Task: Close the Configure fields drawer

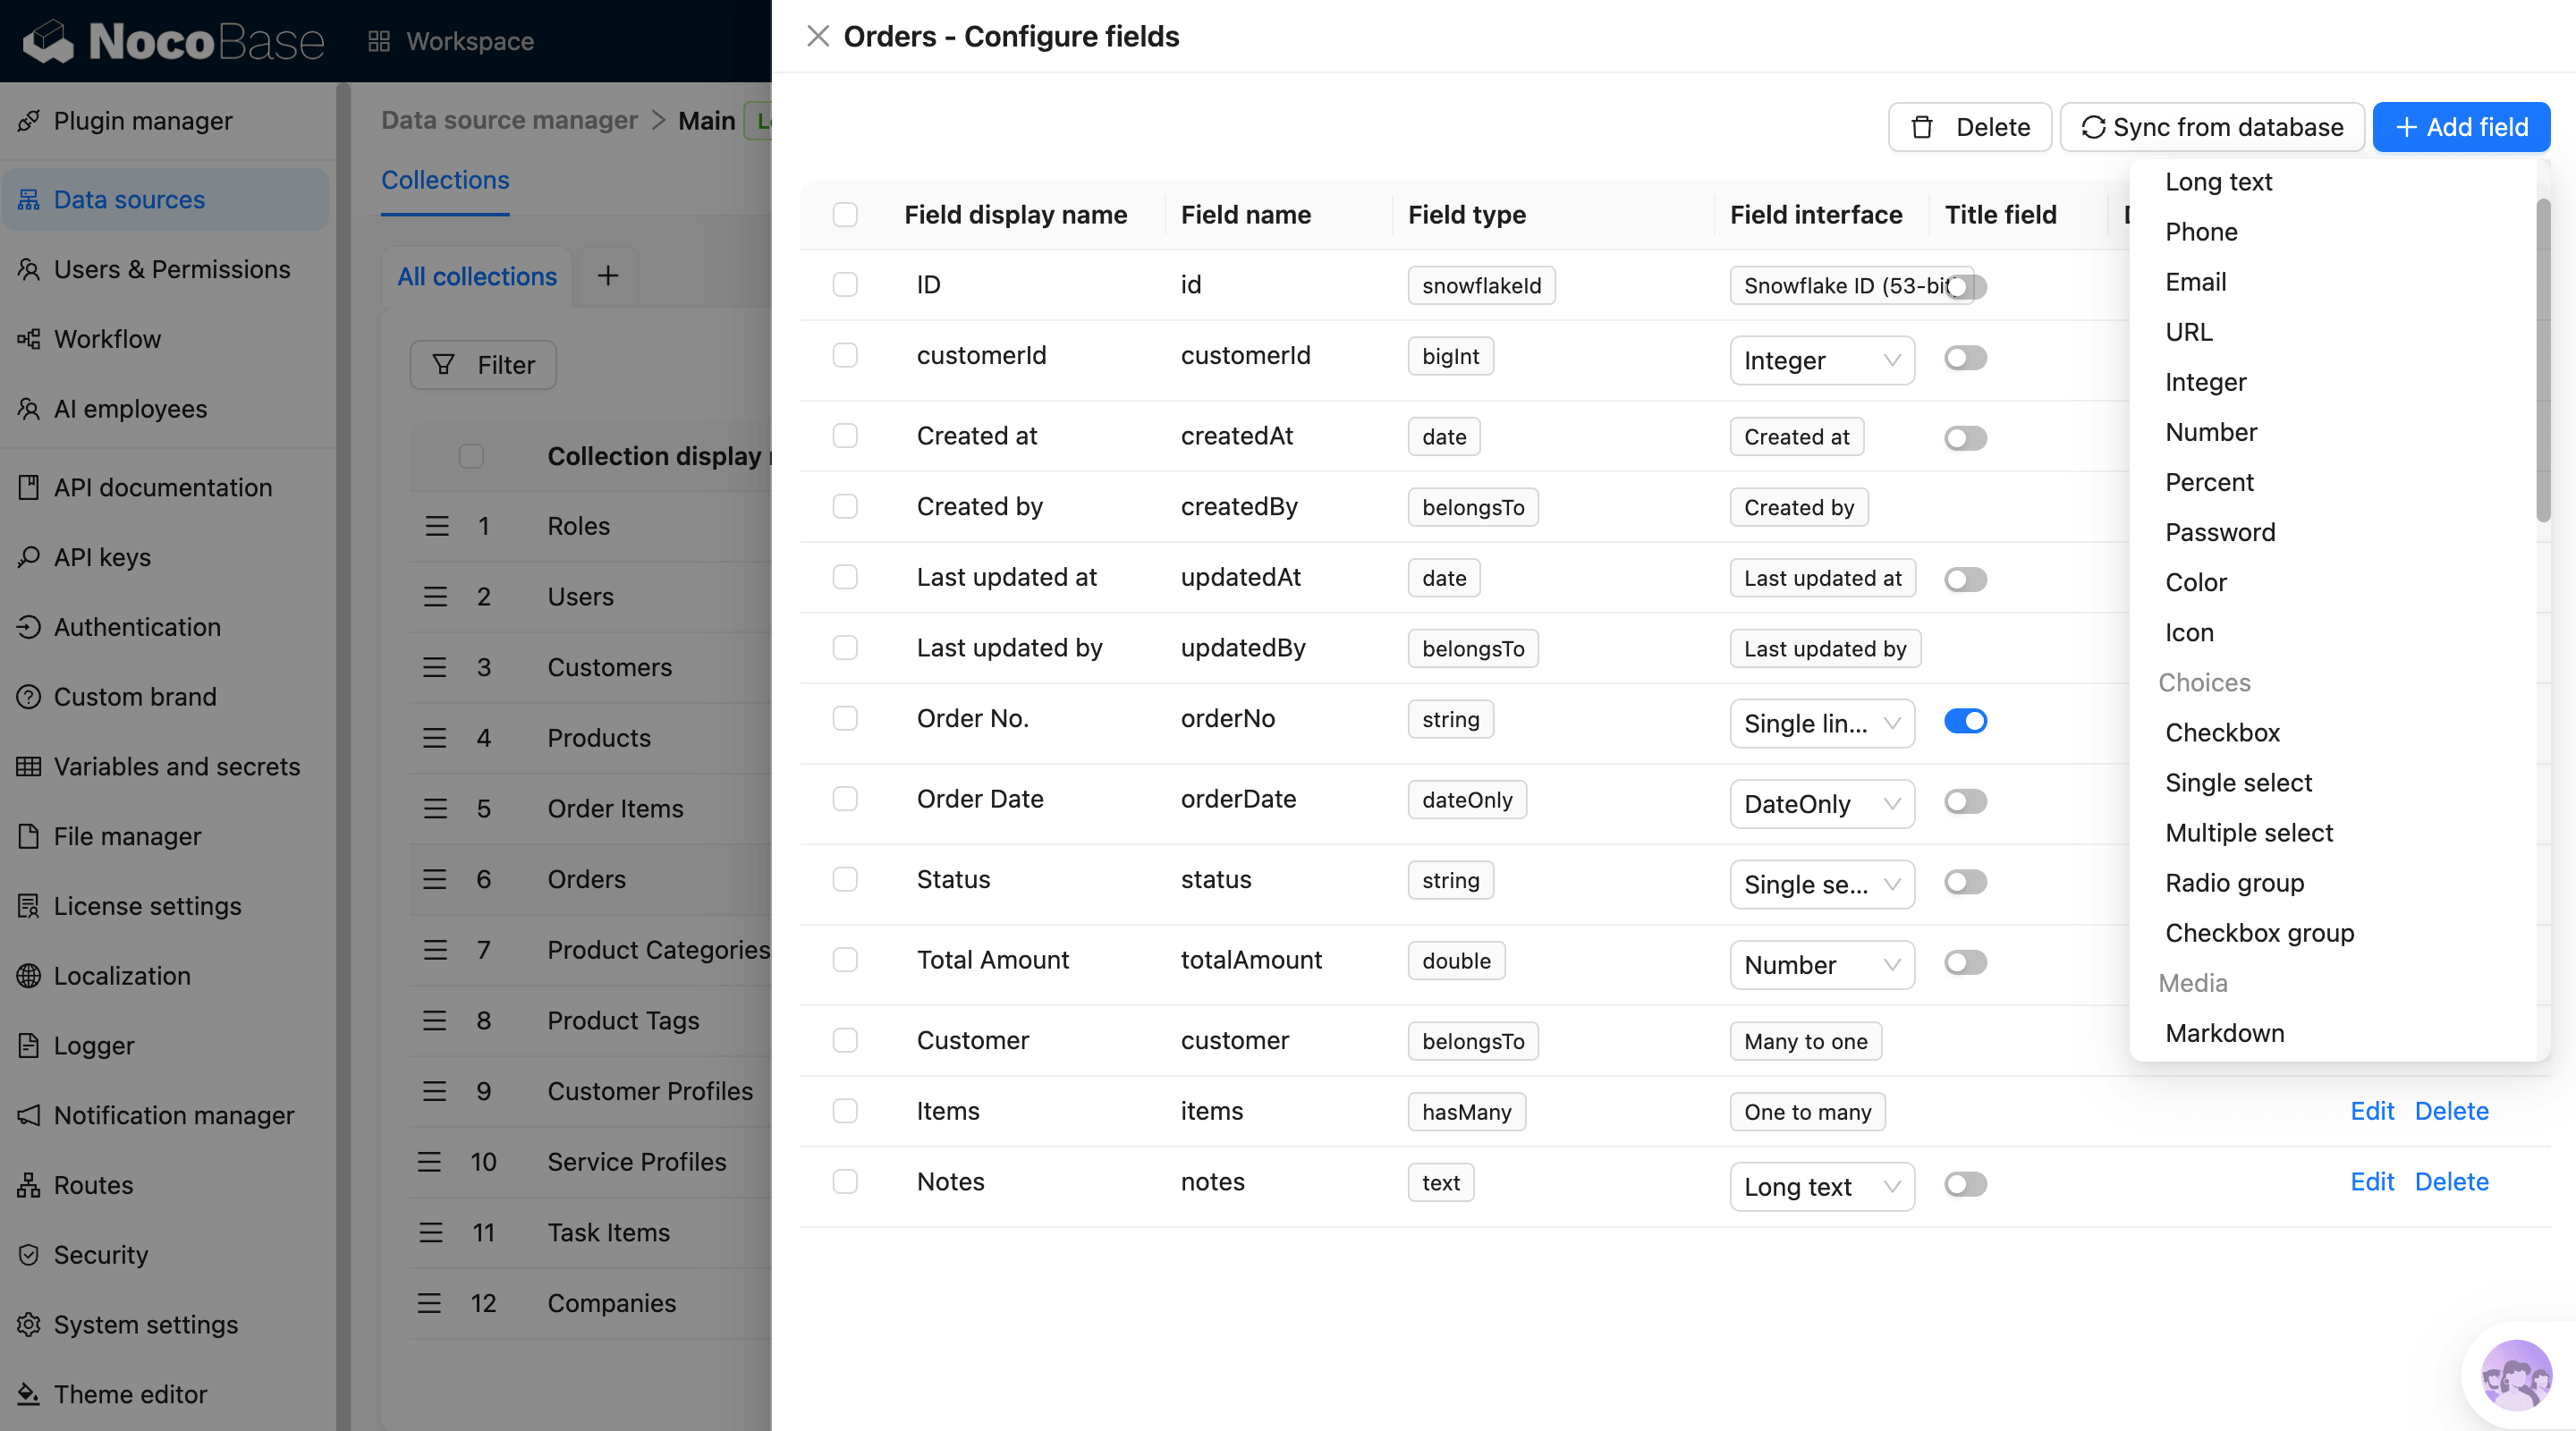Action: pyautogui.click(x=817, y=36)
